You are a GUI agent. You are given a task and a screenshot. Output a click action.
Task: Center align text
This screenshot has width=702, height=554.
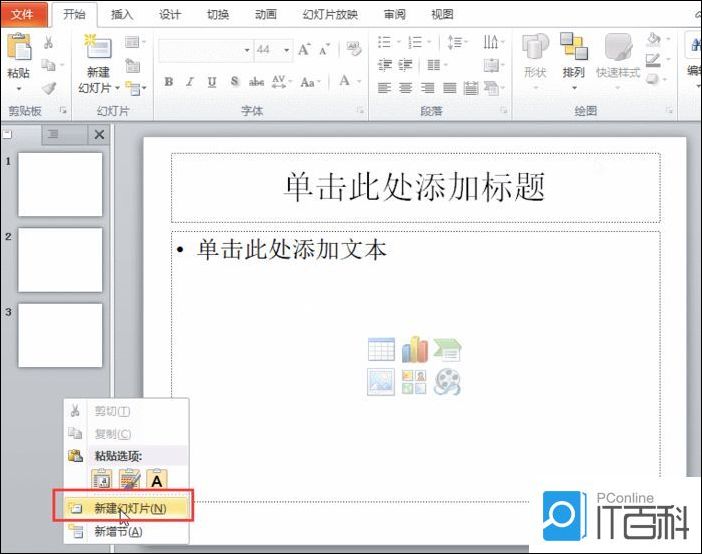pyautogui.click(x=406, y=88)
